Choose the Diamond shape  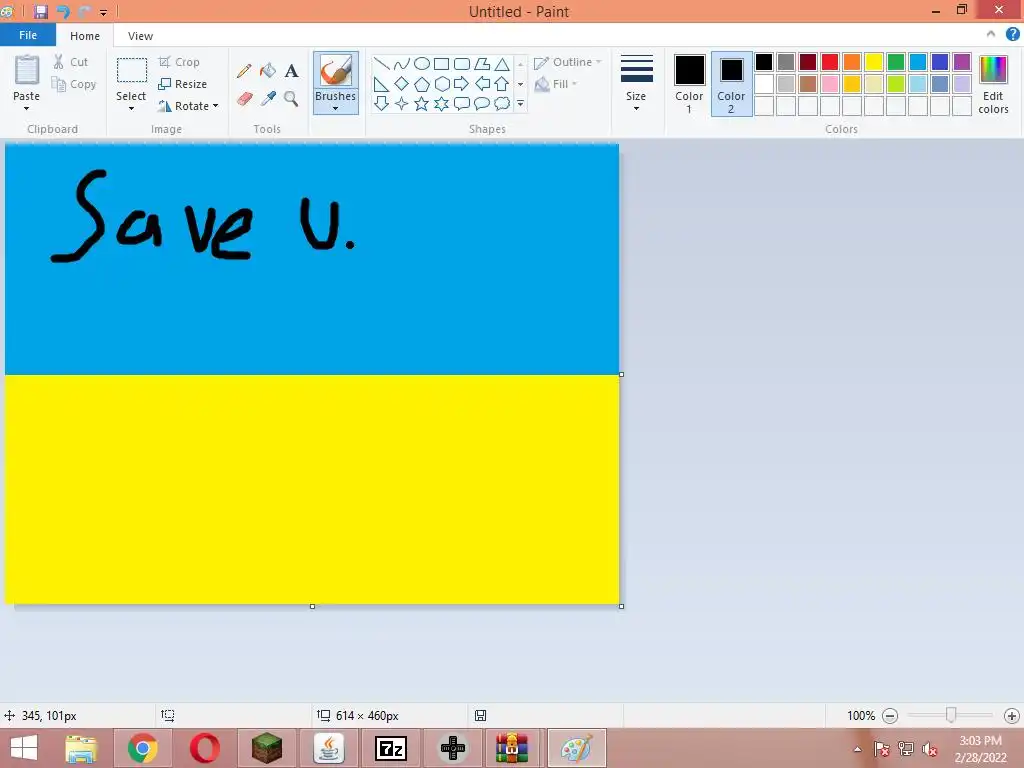(x=402, y=84)
